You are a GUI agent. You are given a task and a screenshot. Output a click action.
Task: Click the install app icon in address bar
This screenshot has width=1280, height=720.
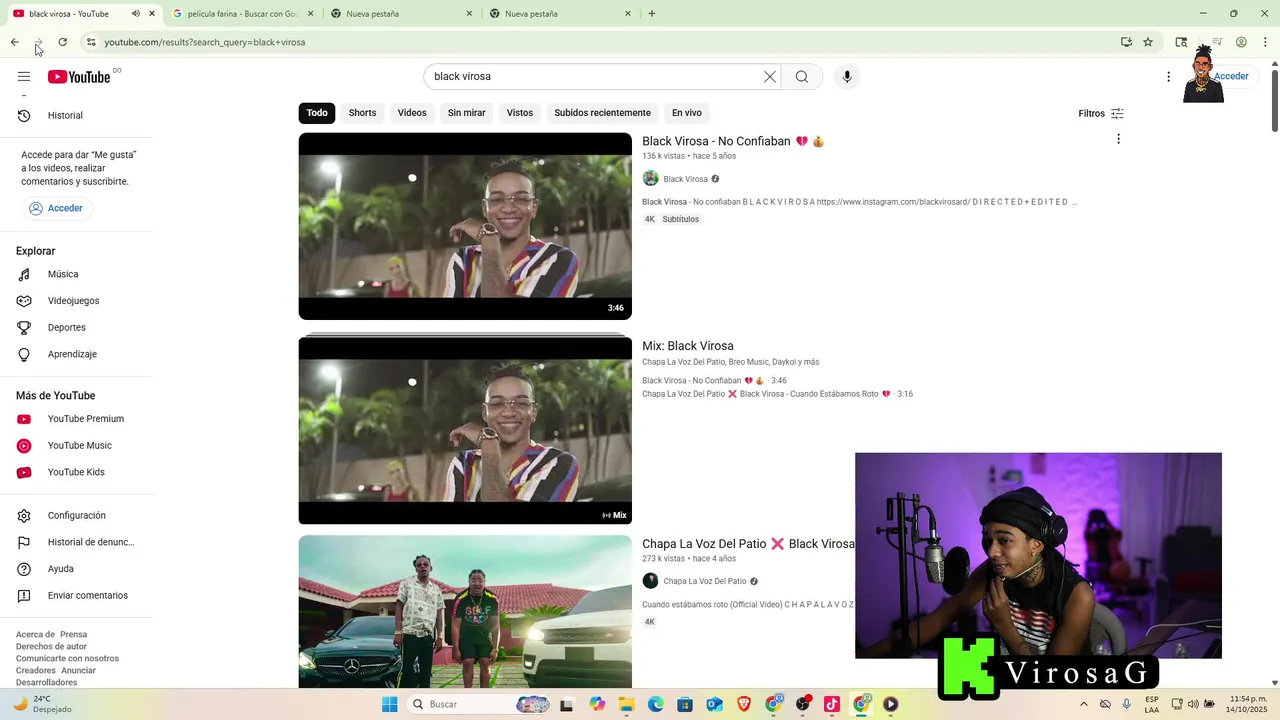(1126, 42)
